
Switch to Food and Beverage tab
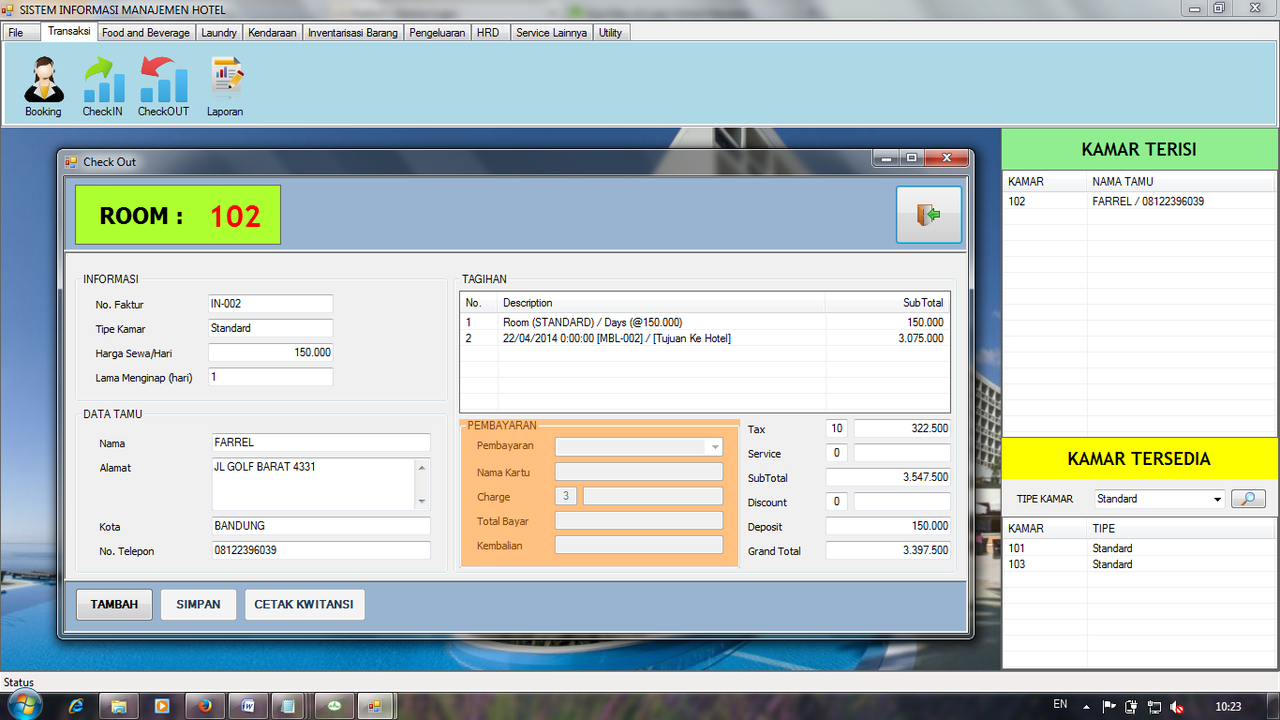point(146,33)
